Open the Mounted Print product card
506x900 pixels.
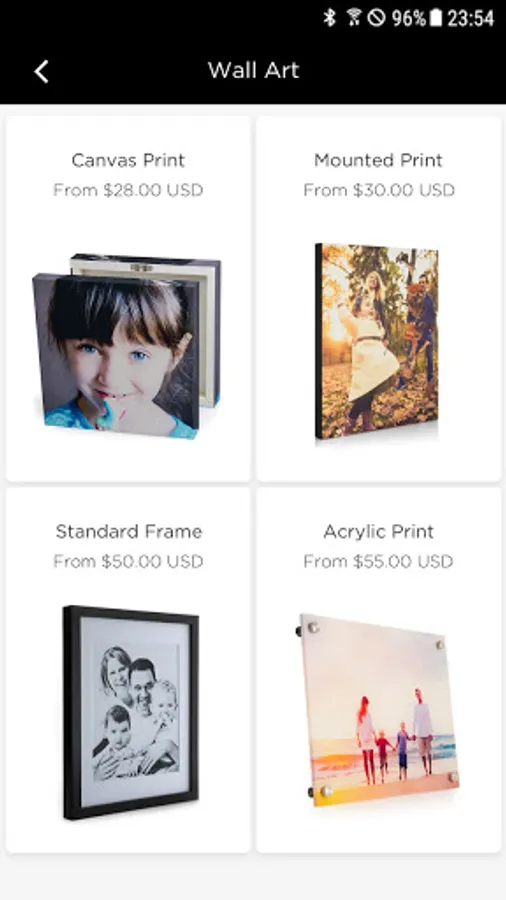pos(379,298)
